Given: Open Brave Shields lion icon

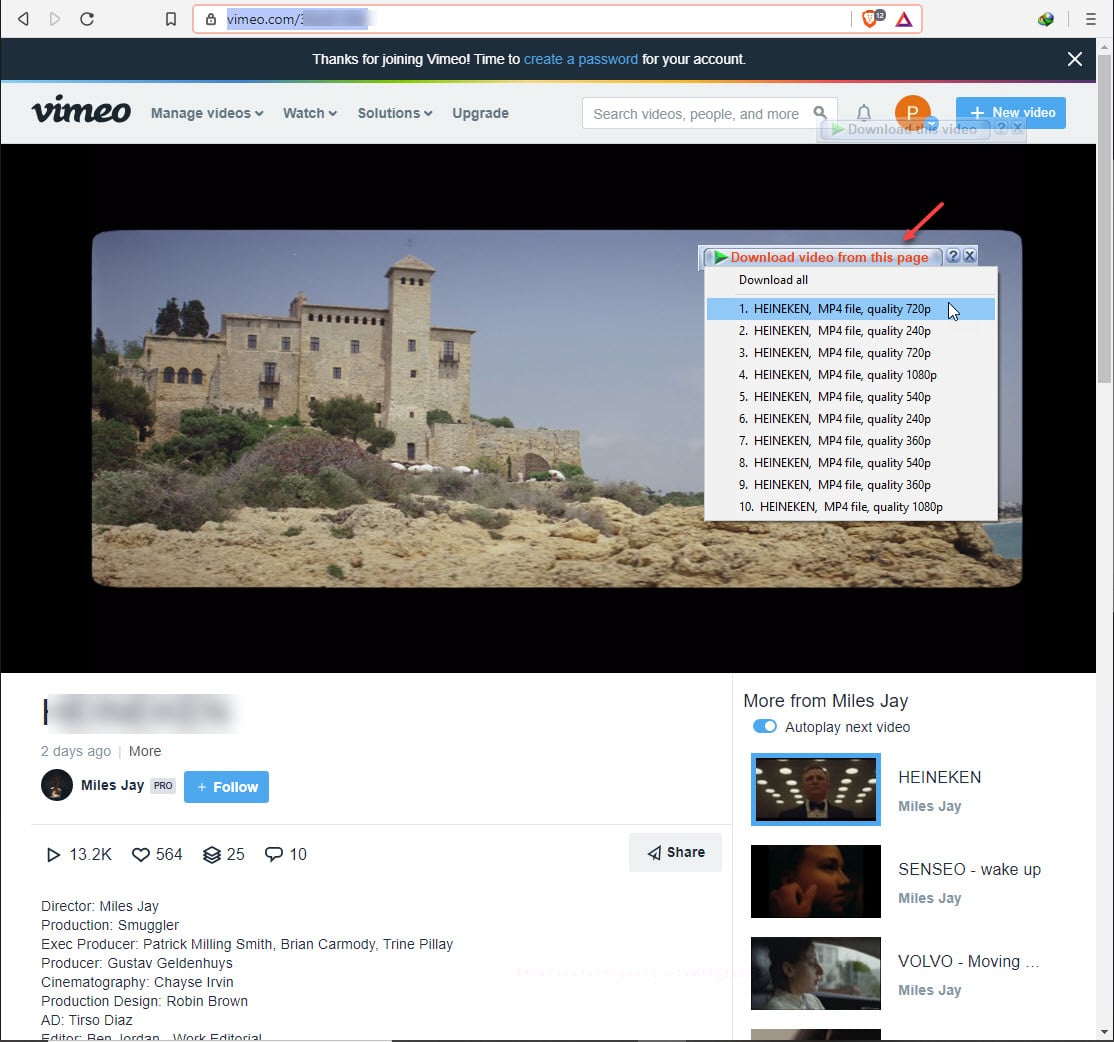Looking at the screenshot, I should pyautogui.click(x=872, y=18).
